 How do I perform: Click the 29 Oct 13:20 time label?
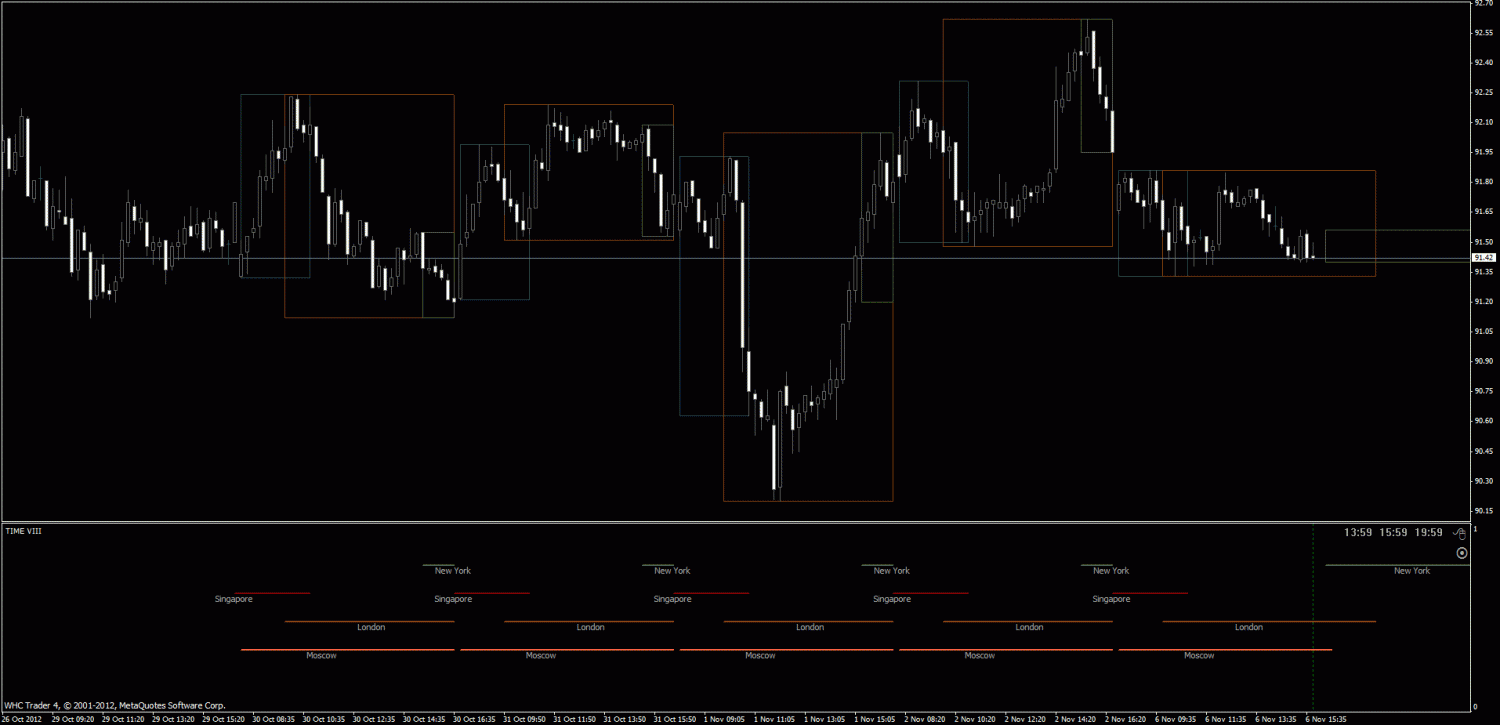(x=173, y=719)
